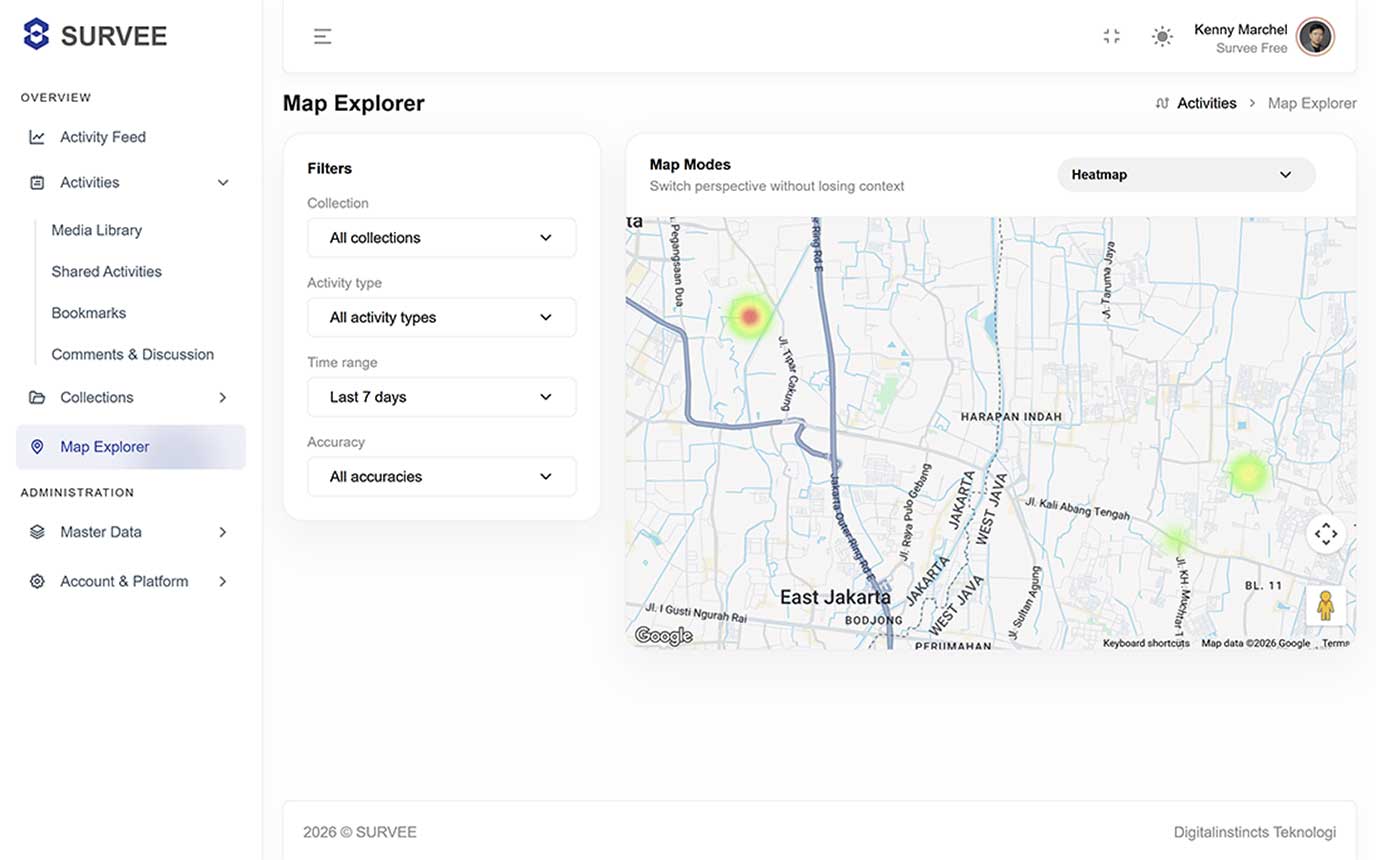Toggle the light mode sun icon
This screenshot has width=1376, height=860.
[x=1163, y=36]
